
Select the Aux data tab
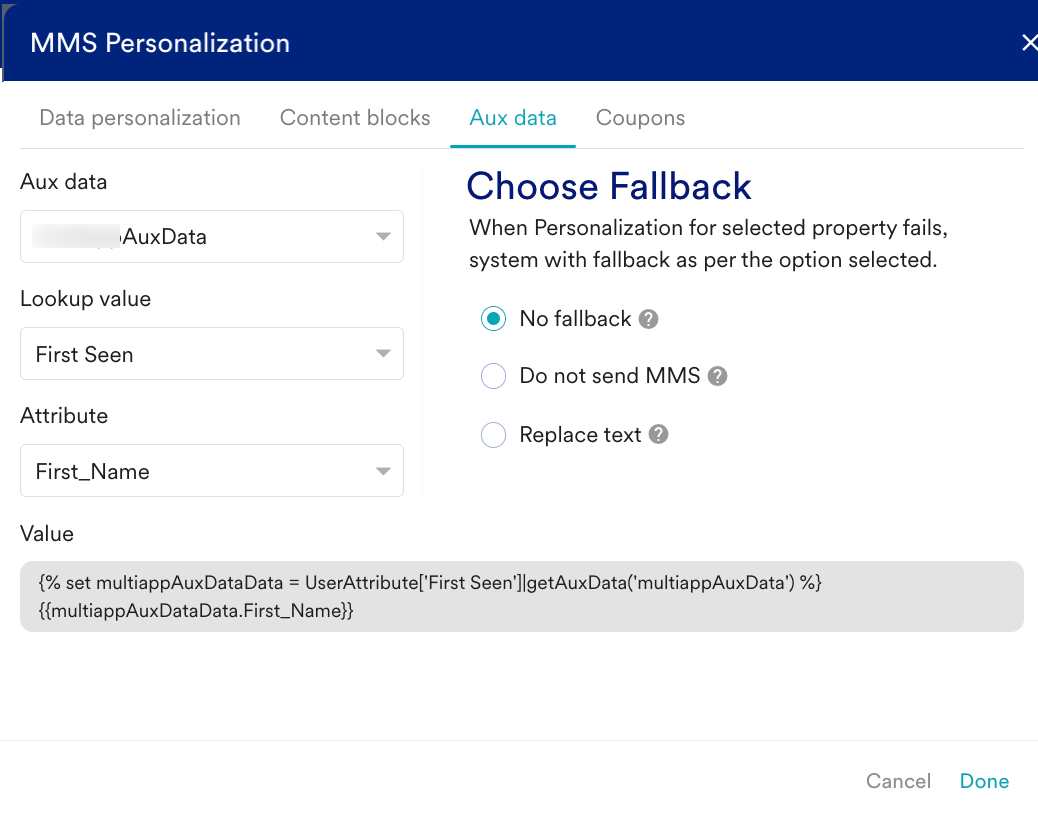[513, 118]
